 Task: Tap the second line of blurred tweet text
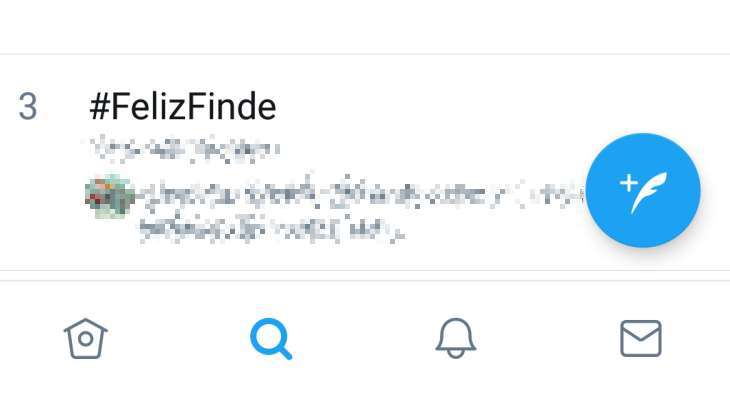[x=271, y=229]
